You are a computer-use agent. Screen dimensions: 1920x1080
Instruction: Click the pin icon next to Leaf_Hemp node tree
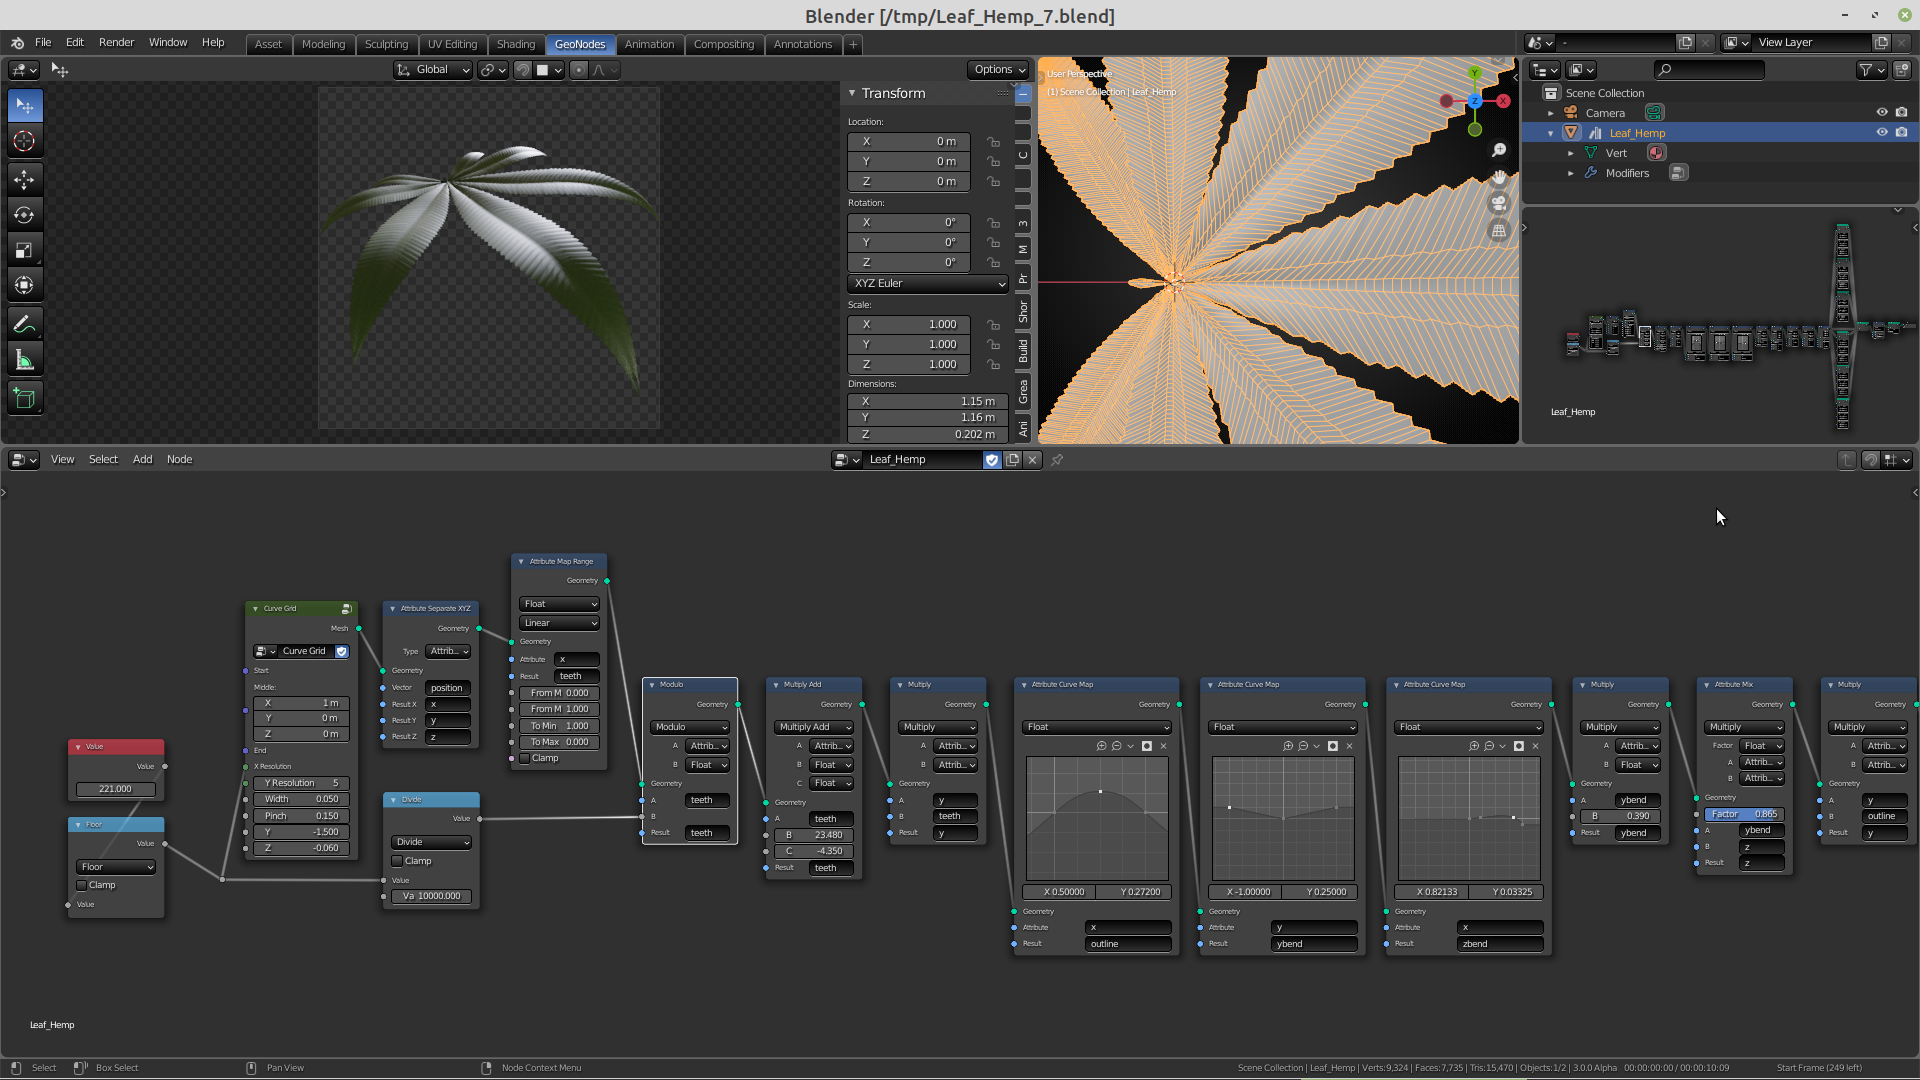pos(1057,460)
